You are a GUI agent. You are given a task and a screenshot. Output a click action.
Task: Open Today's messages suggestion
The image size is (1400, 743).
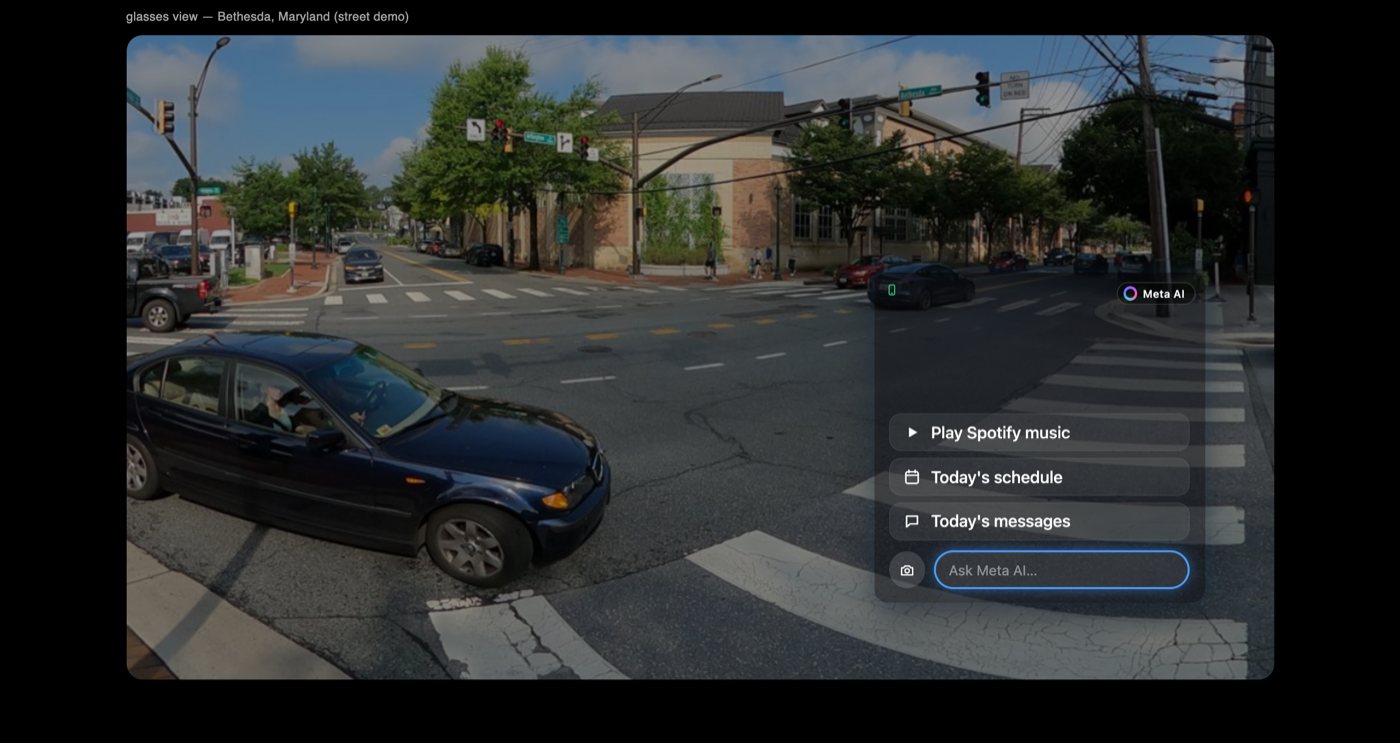point(1039,521)
